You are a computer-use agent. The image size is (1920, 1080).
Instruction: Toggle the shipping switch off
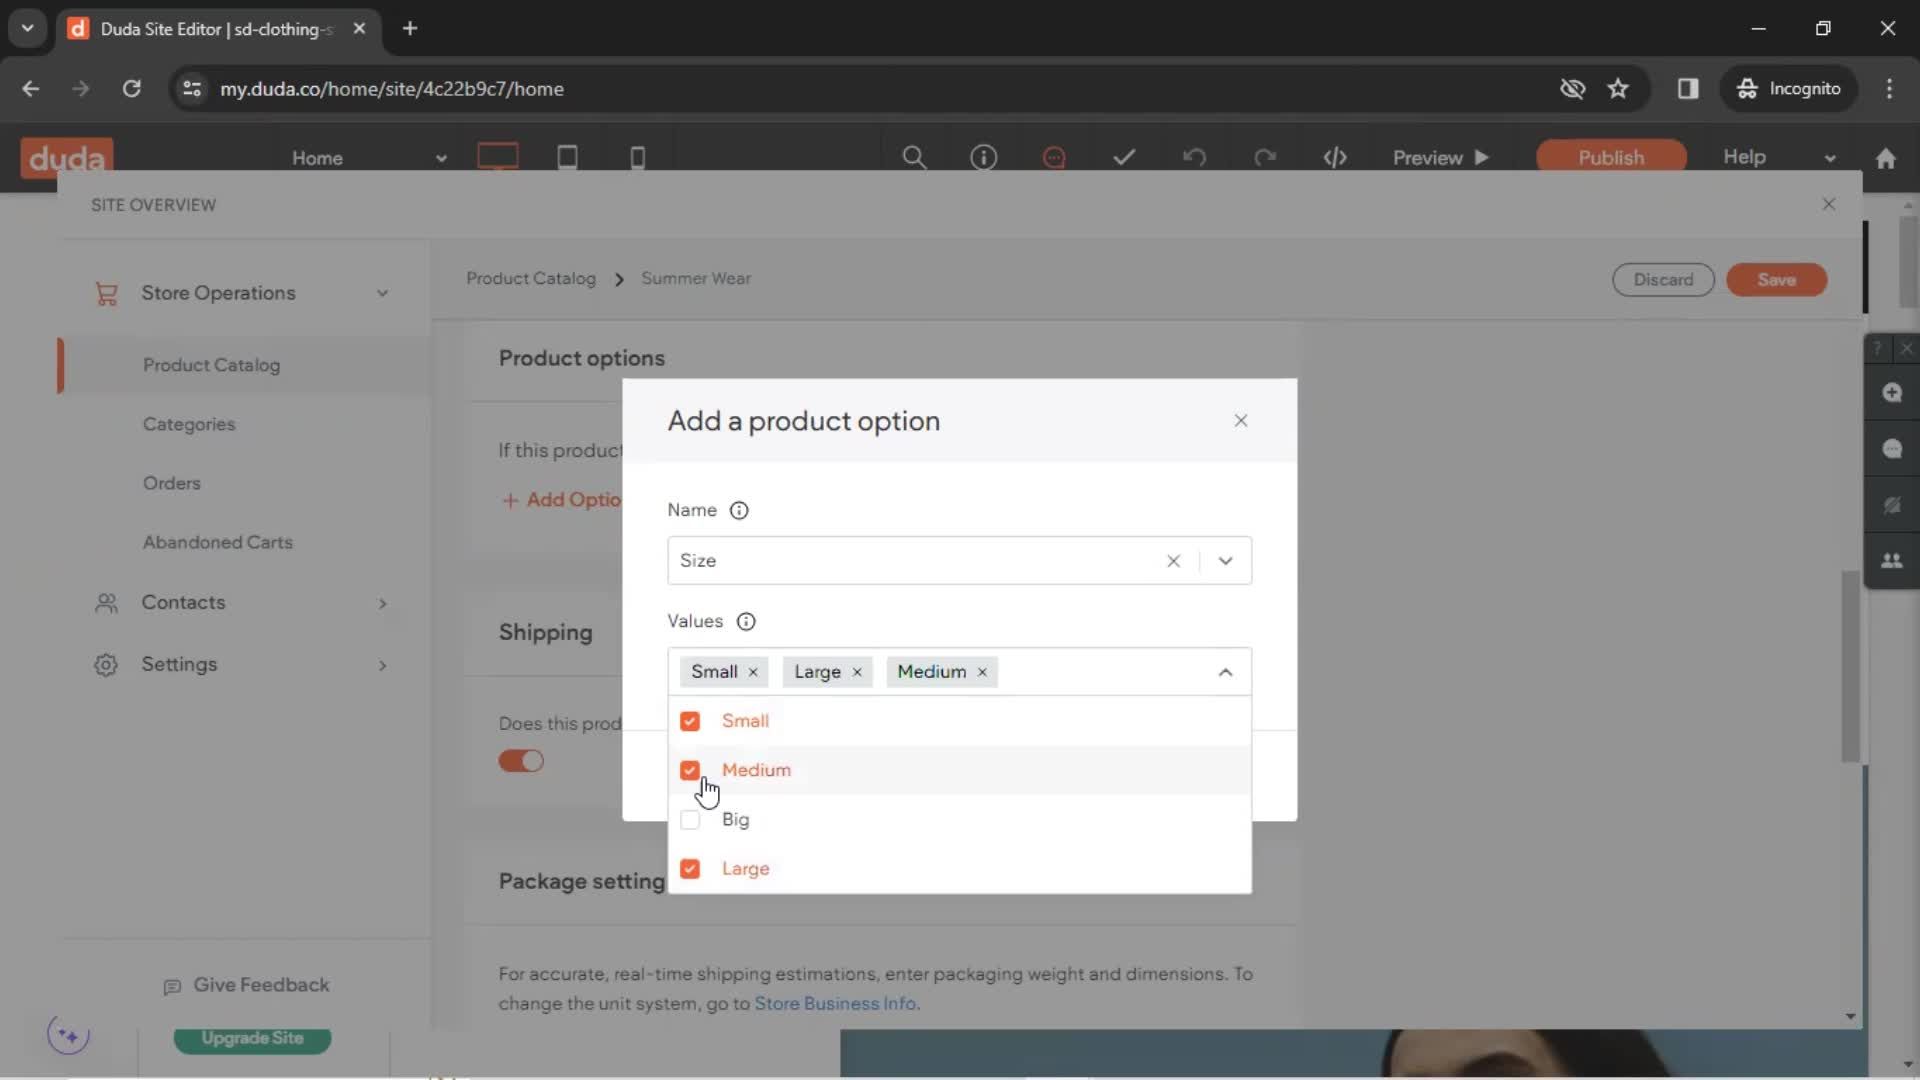coord(521,761)
